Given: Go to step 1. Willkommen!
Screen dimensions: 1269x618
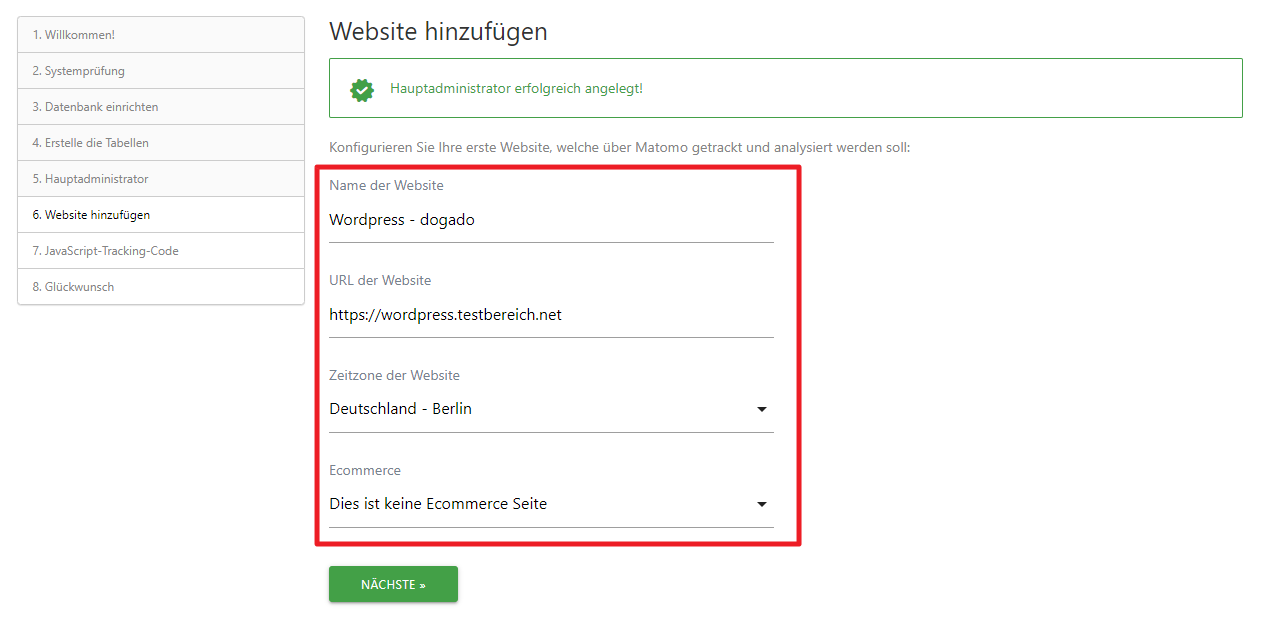Looking at the screenshot, I should (x=161, y=35).
